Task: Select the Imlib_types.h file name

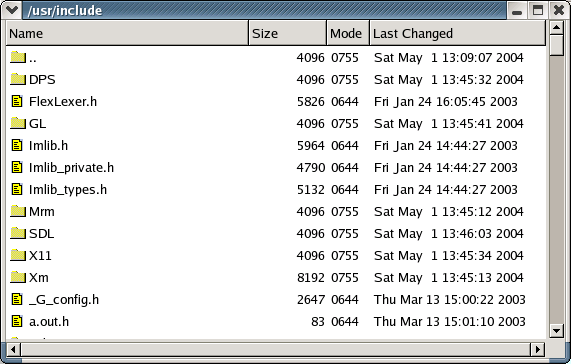Action: (x=68, y=190)
